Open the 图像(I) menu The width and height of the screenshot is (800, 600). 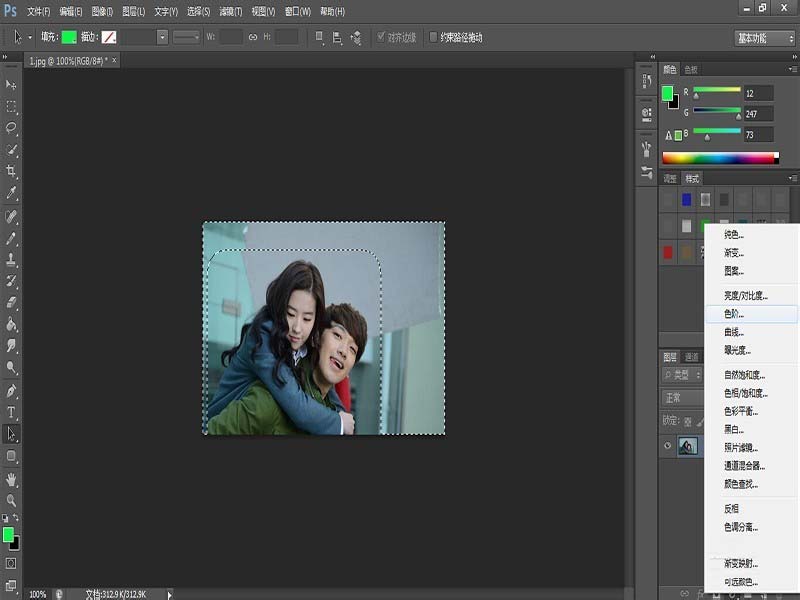coord(102,11)
